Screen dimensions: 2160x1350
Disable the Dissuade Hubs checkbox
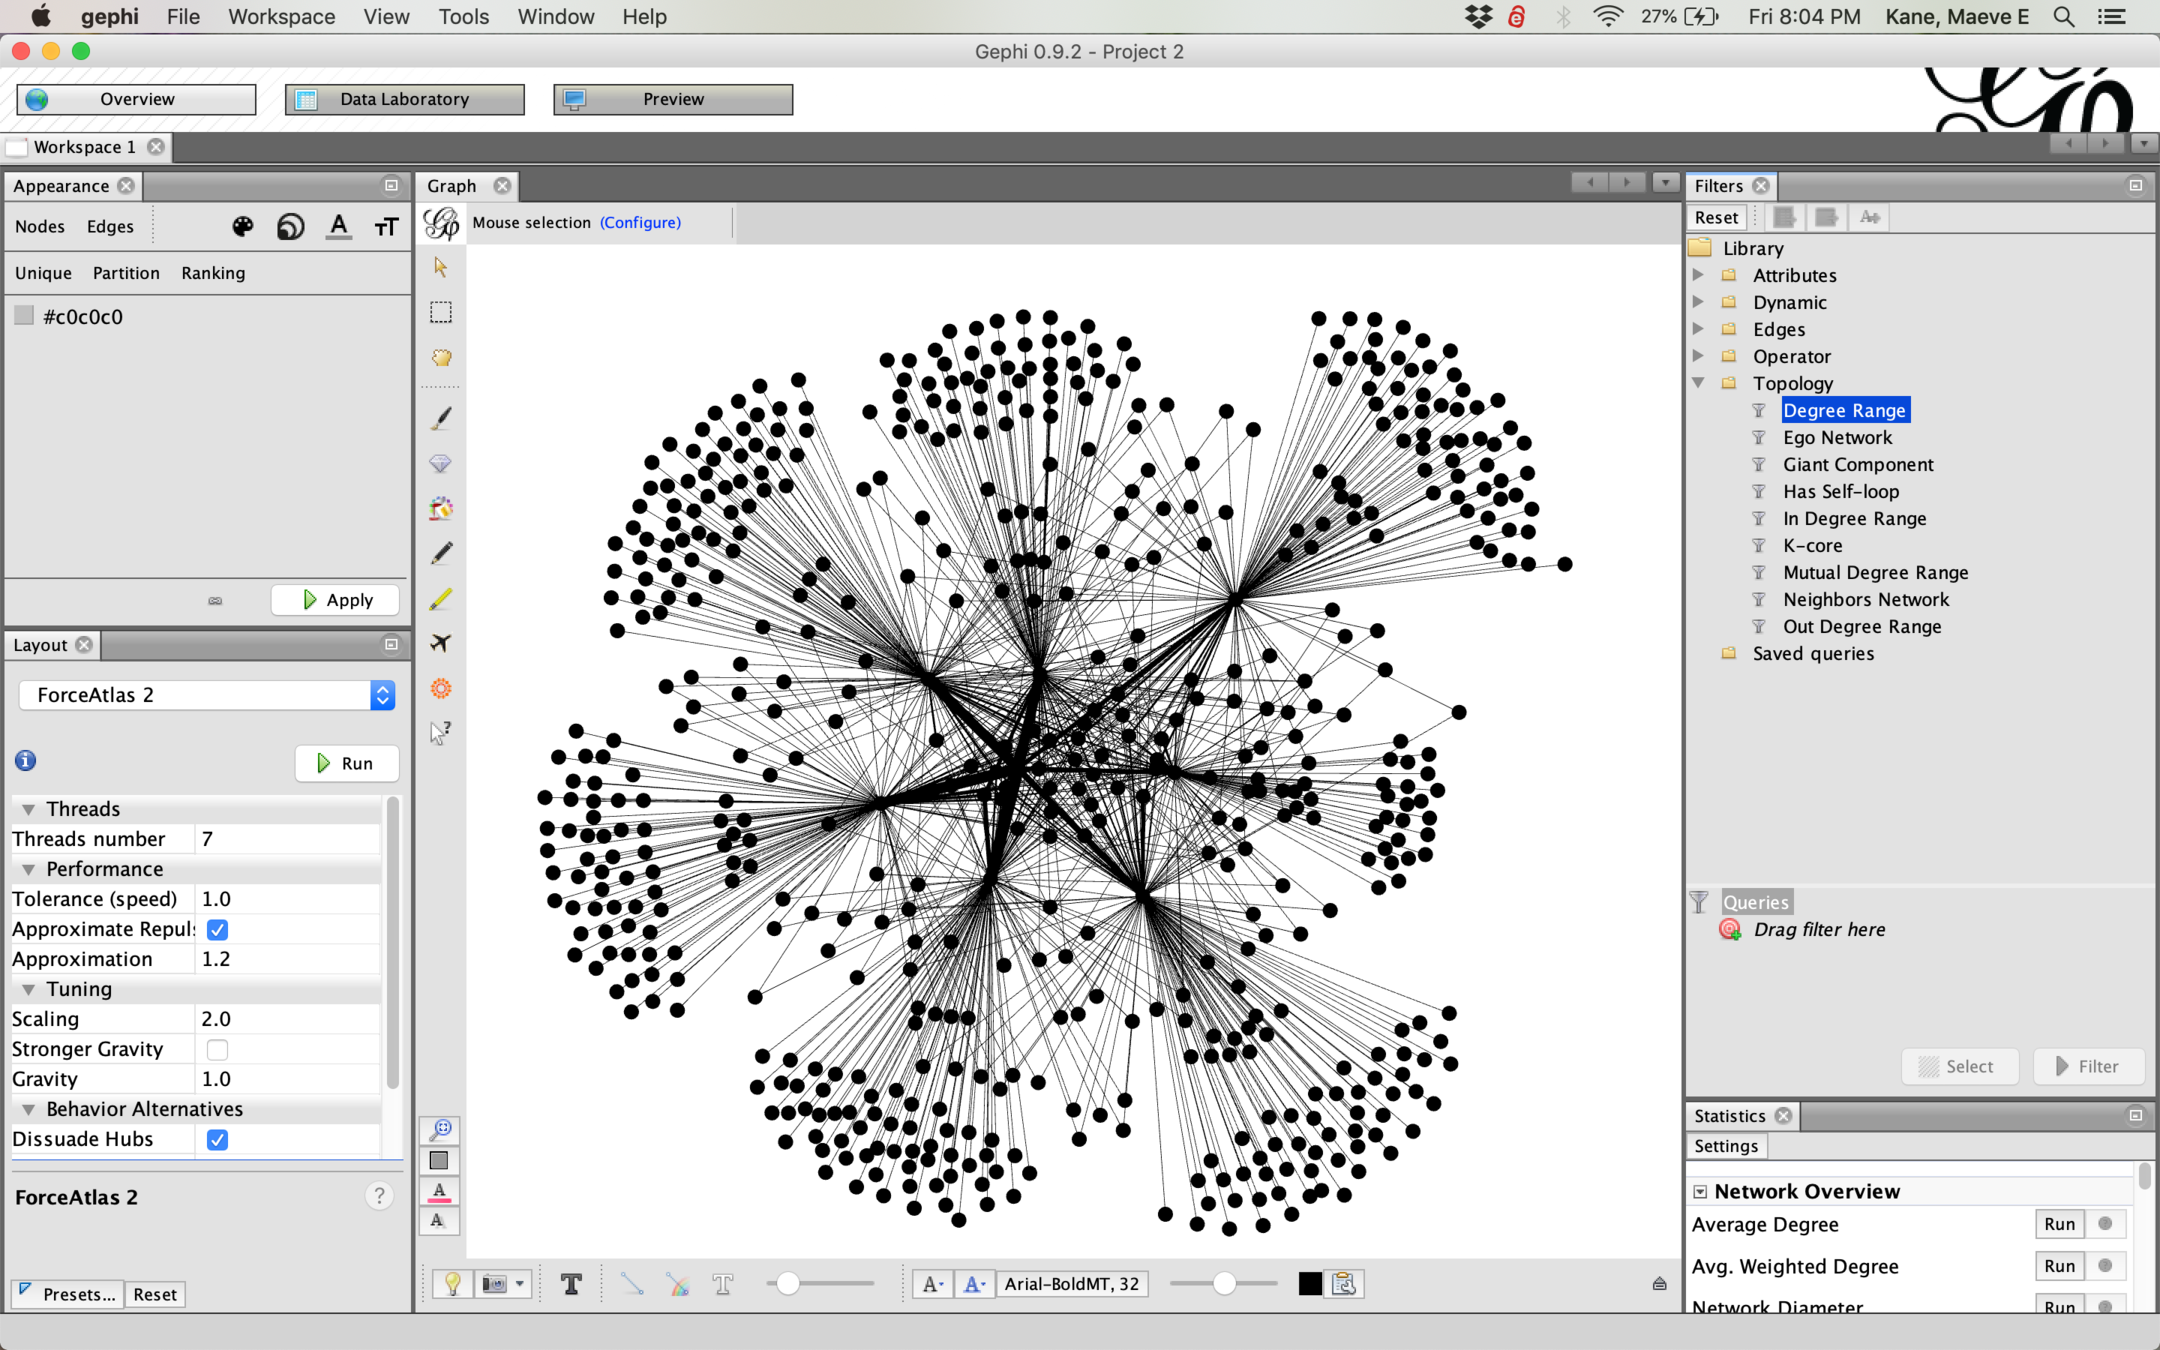(217, 1139)
